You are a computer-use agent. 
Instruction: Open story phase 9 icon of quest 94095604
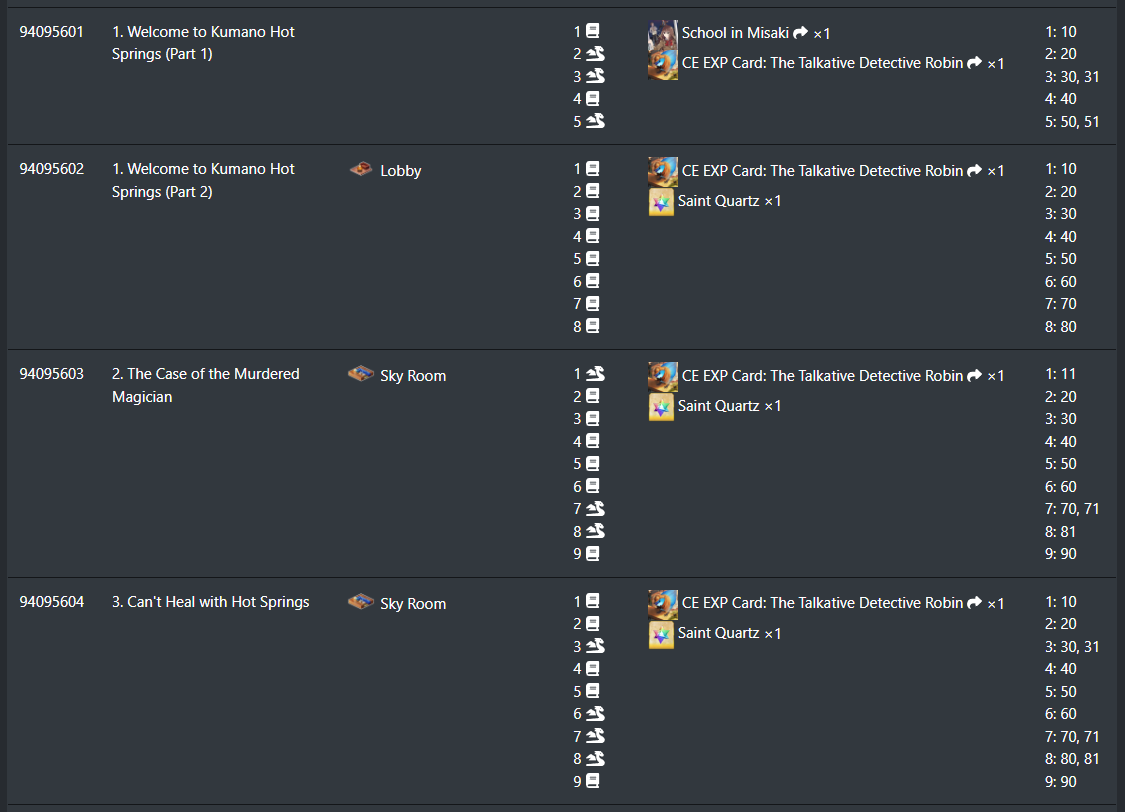coord(593,781)
